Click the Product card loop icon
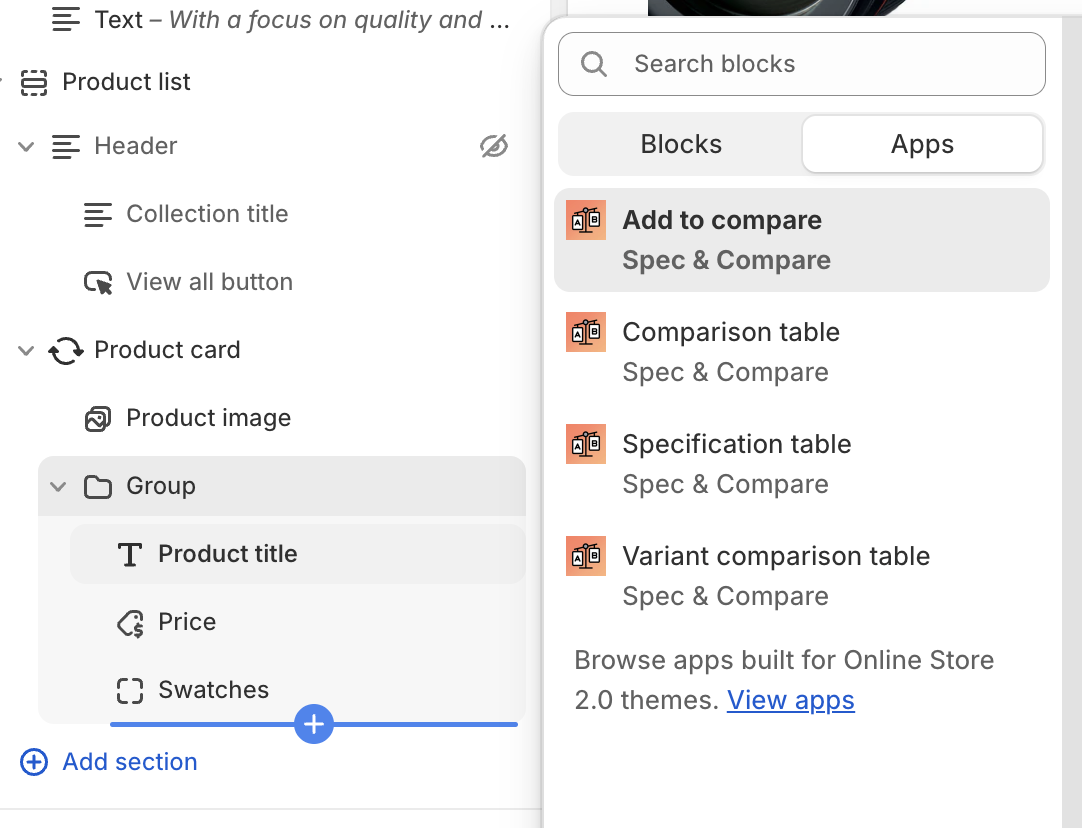Image resolution: width=1082 pixels, height=828 pixels. [x=66, y=351]
